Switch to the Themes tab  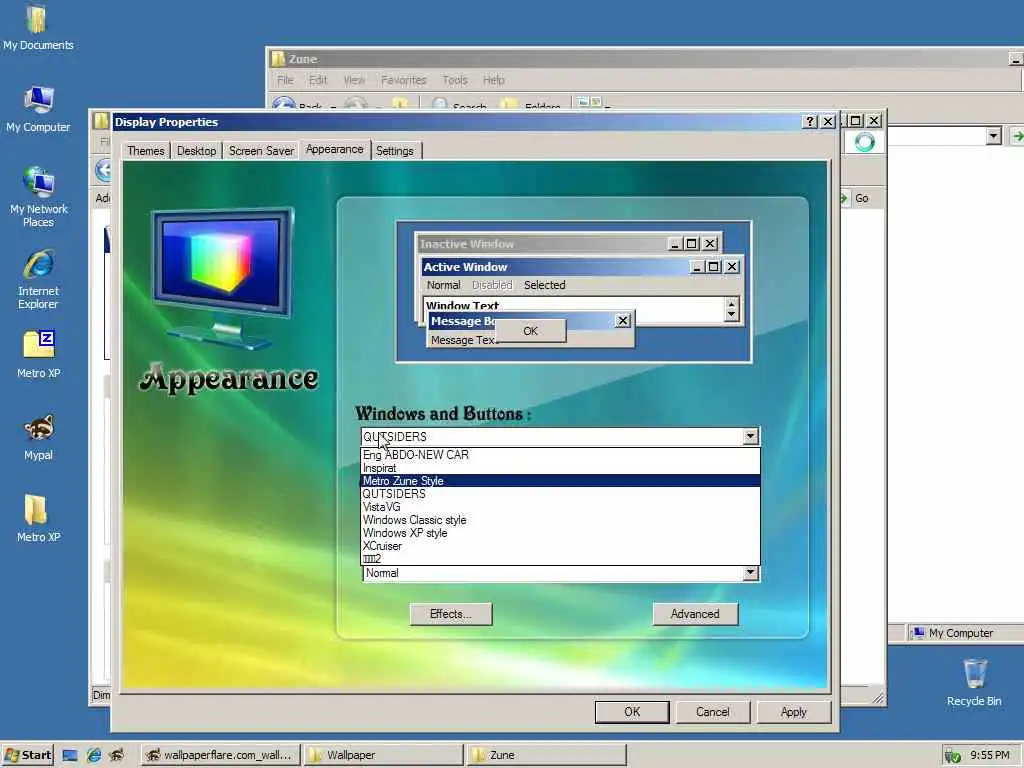(x=146, y=151)
